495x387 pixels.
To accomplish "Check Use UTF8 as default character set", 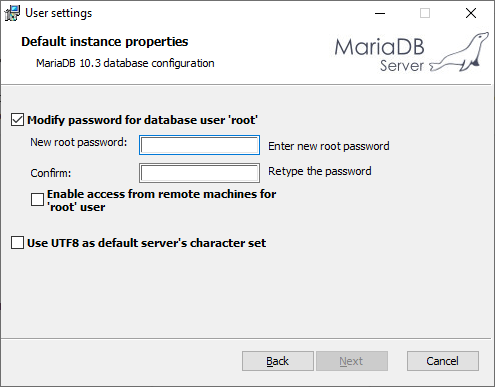I will pos(17,243).
